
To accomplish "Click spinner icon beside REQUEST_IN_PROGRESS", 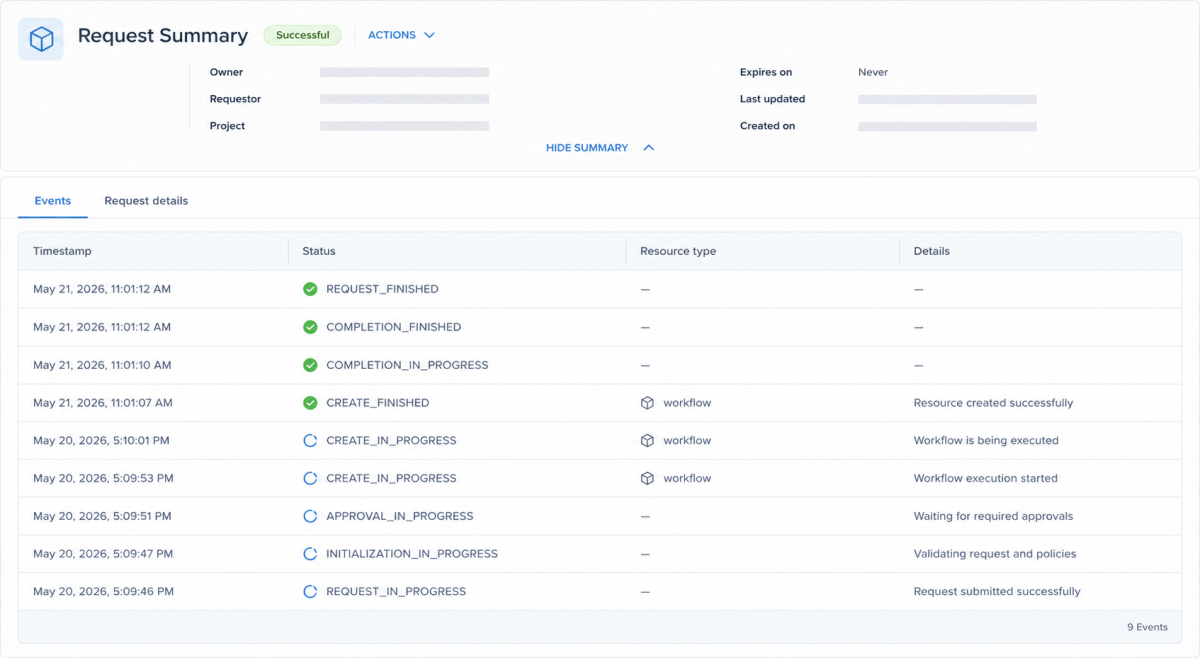I will (x=310, y=592).
